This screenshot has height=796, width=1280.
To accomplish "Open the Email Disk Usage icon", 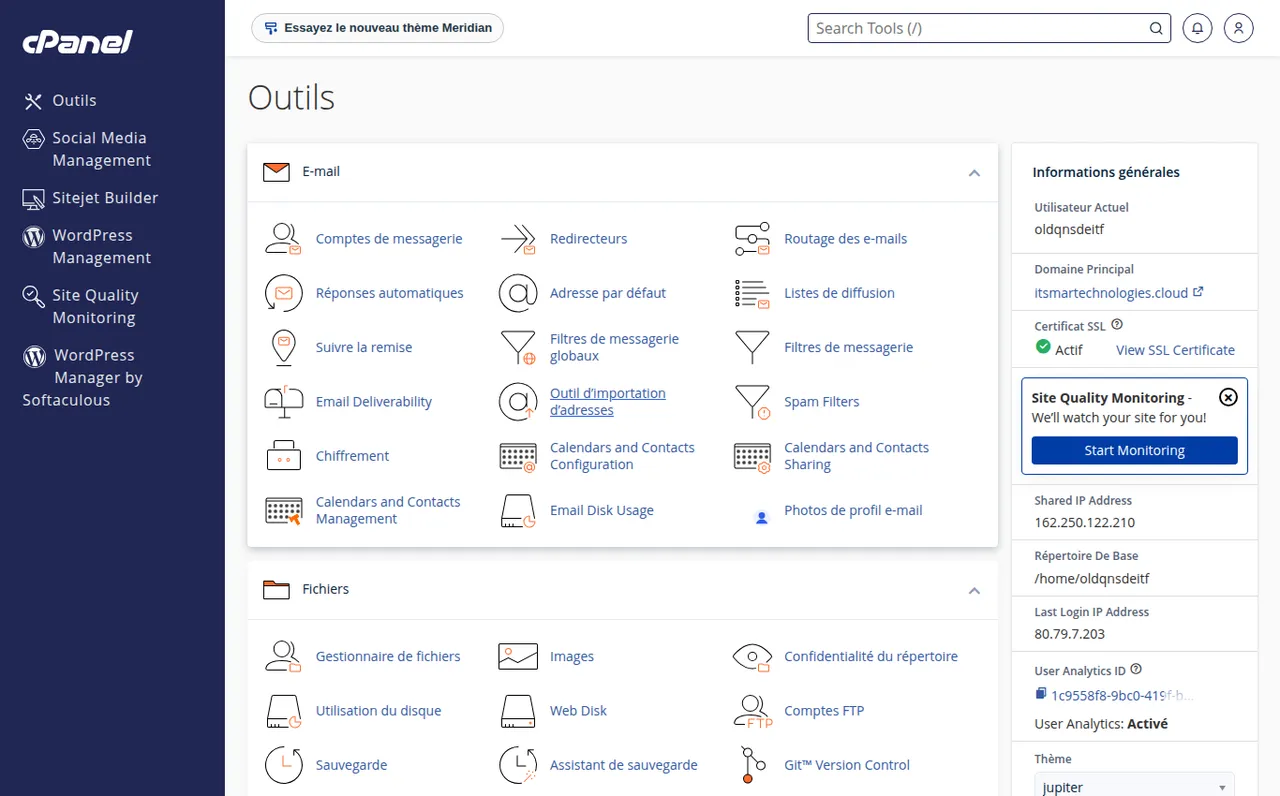I will coord(518,510).
